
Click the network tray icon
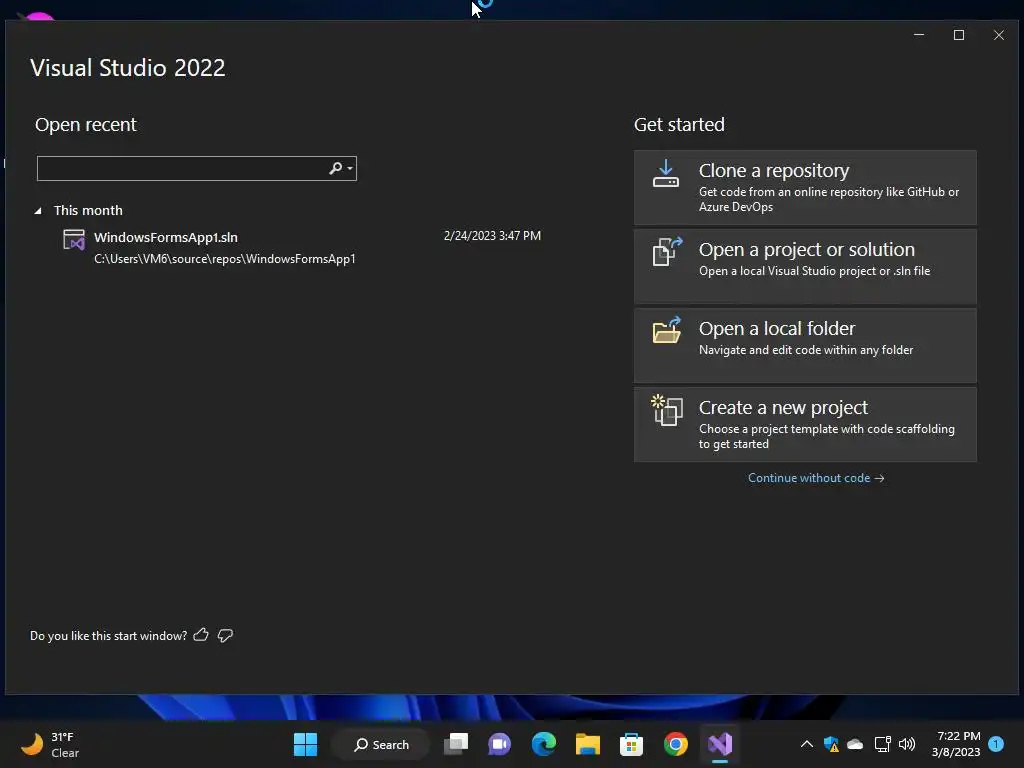pyautogui.click(x=882, y=744)
